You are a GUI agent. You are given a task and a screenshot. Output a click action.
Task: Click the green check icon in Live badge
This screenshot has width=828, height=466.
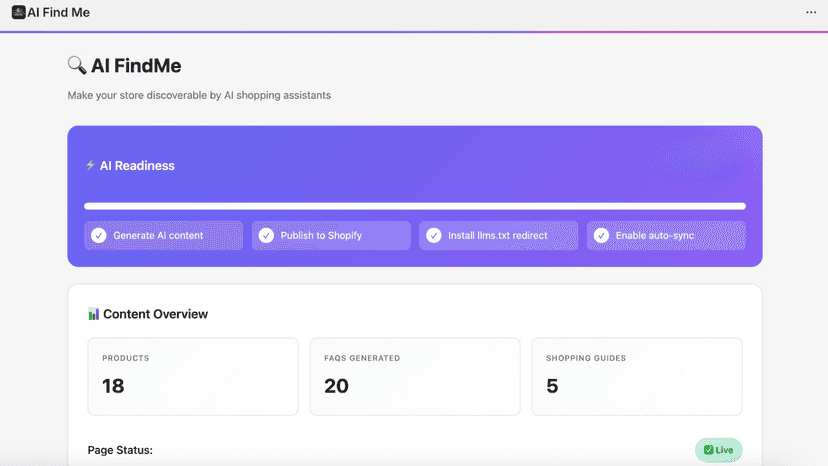coord(708,450)
